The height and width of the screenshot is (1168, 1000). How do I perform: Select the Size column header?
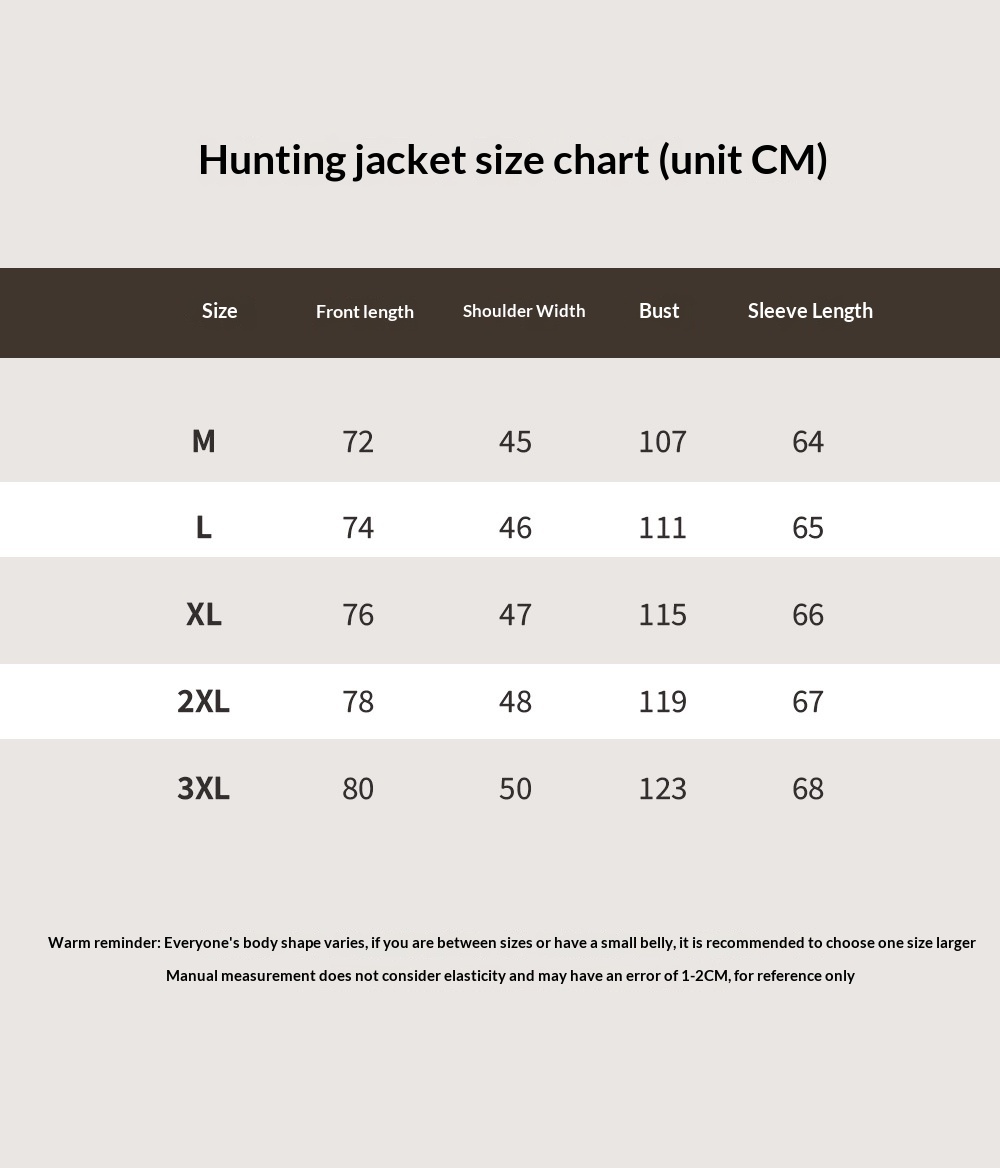[219, 311]
